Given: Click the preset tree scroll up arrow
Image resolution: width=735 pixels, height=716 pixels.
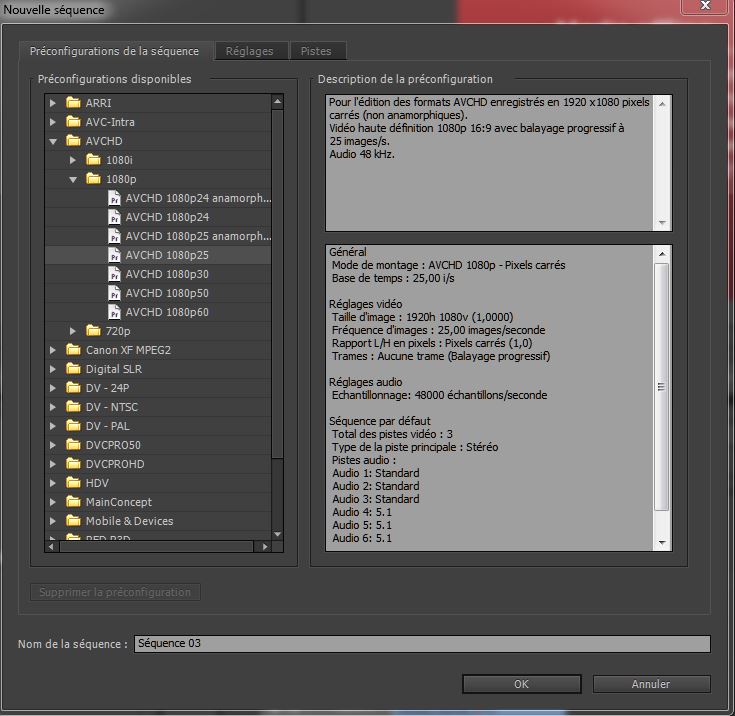Looking at the screenshot, I should 278,101.
